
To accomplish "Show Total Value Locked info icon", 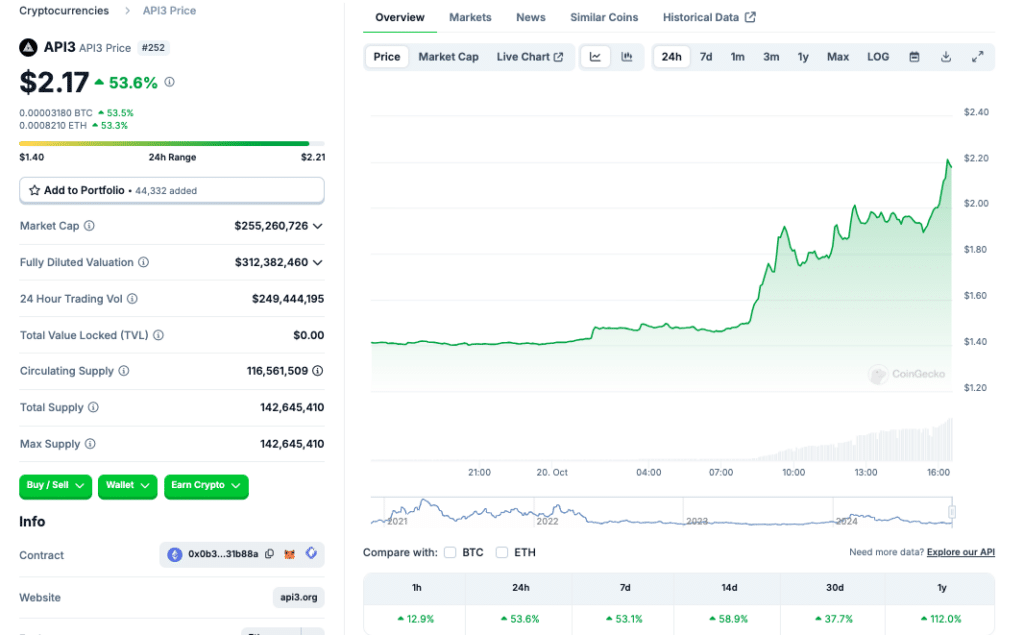I will click(159, 335).
